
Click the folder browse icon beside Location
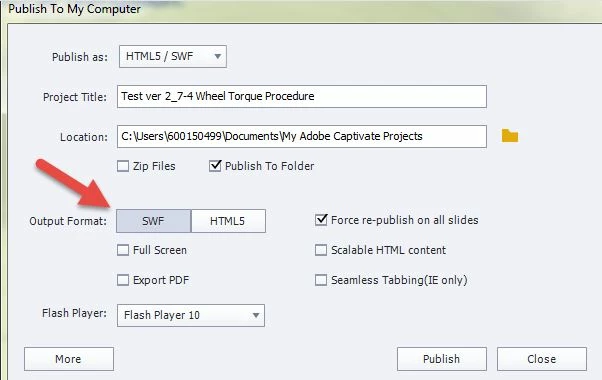[x=510, y=136]
